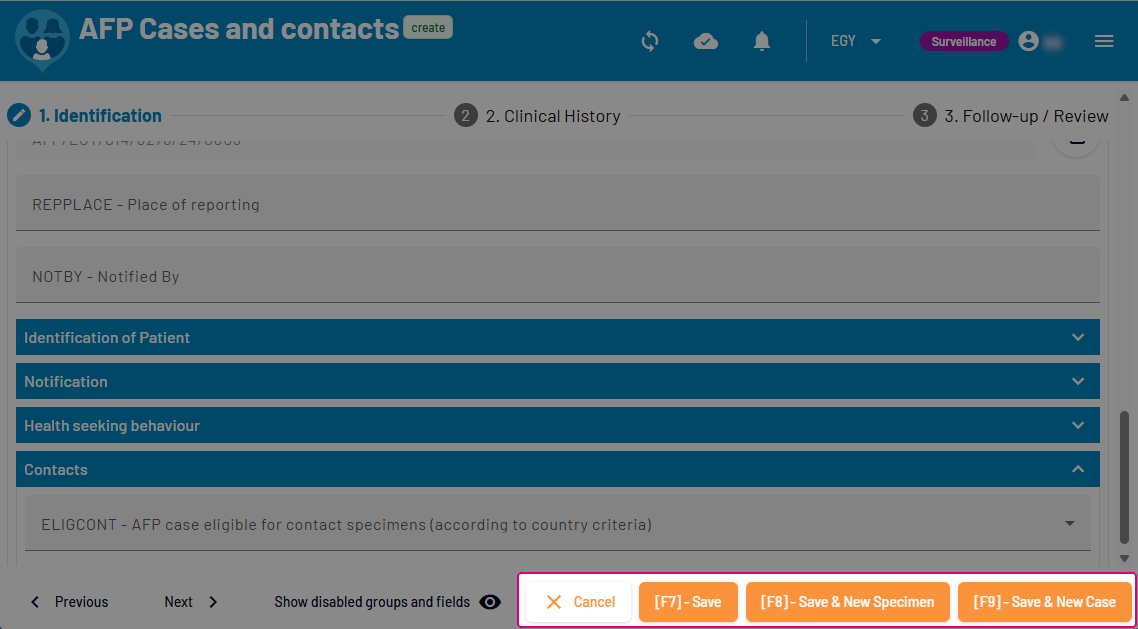Click the cloud status icon
The height and width of the screenshot is (629, 1138).
[706, 41]
